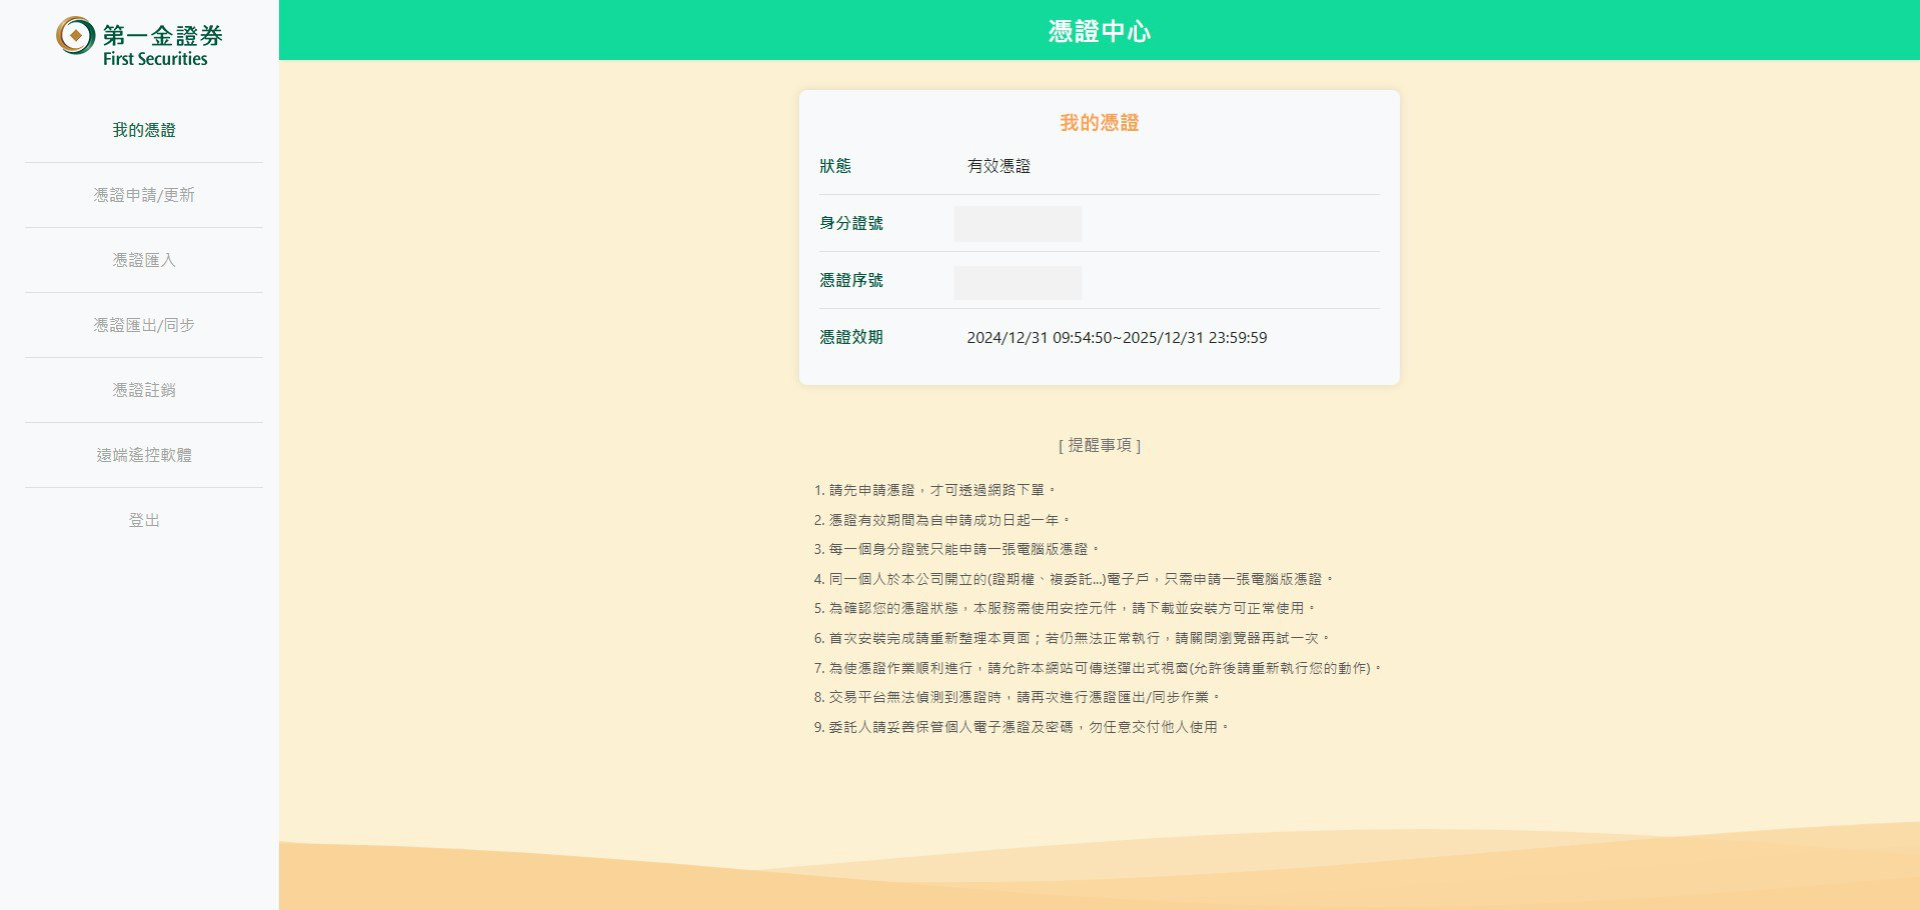This screenshot has height=910, width=1920.
Task: Click reminder item 7 about pop-up windows
Action: 1097,668
